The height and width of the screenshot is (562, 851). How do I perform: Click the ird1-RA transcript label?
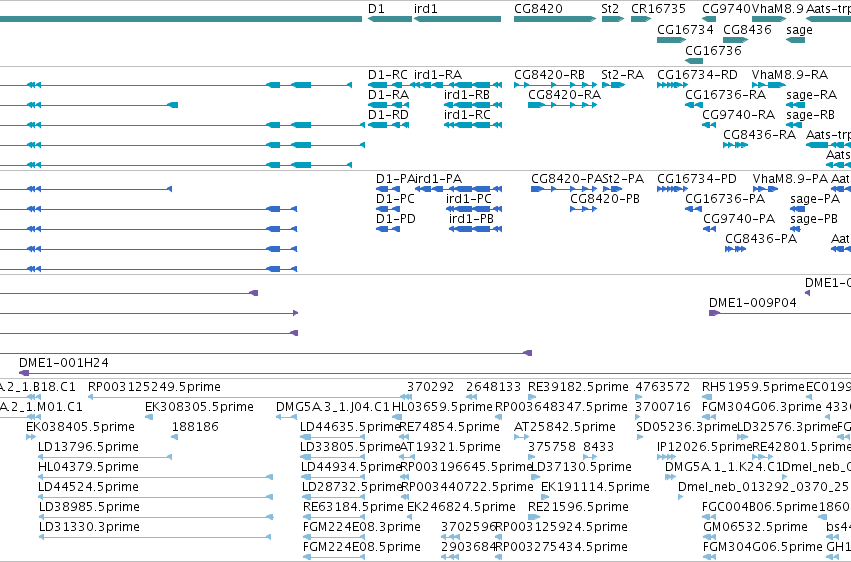click(x=438, y=75)
